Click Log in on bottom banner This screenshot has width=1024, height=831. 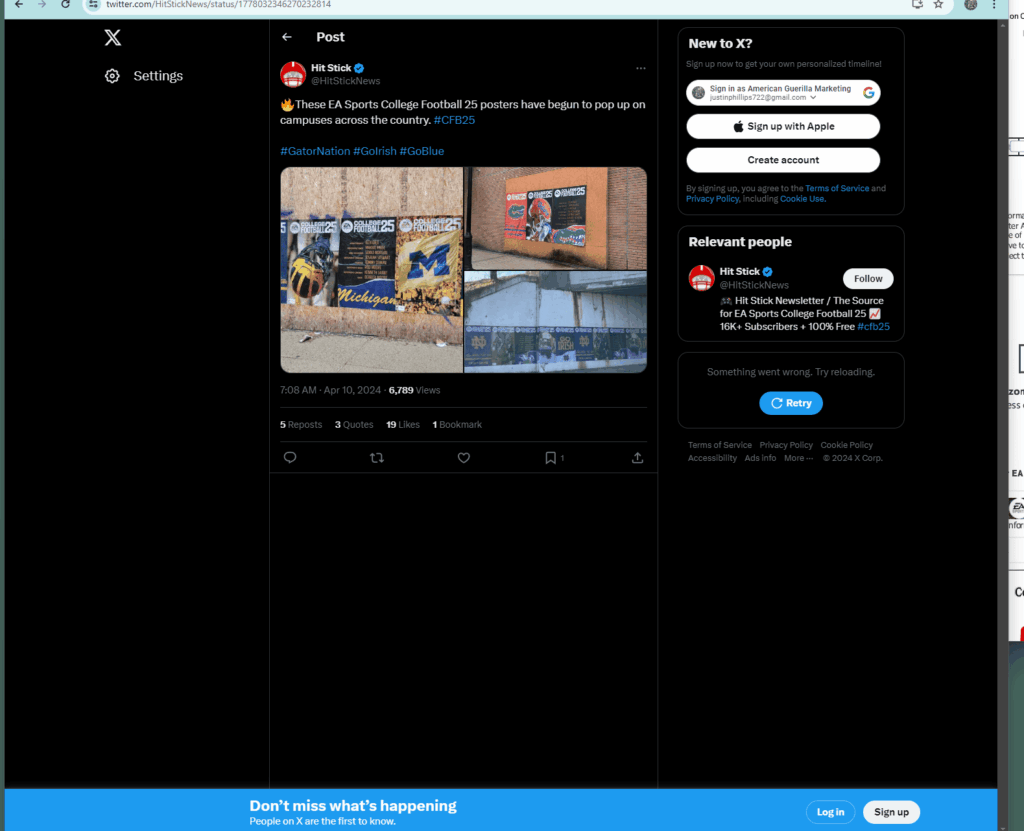point(830,812)
